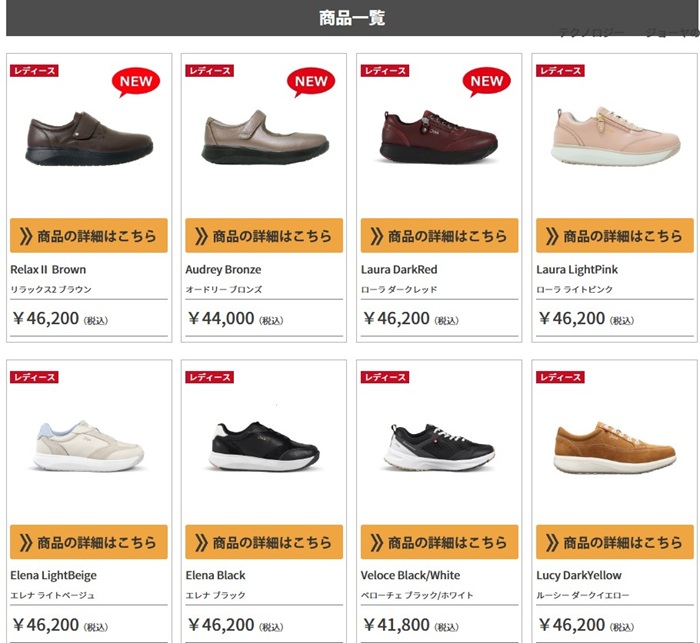Open details button for Laura LightPink
This screenshot has height=643, width=700.
[x=615, y=235]
